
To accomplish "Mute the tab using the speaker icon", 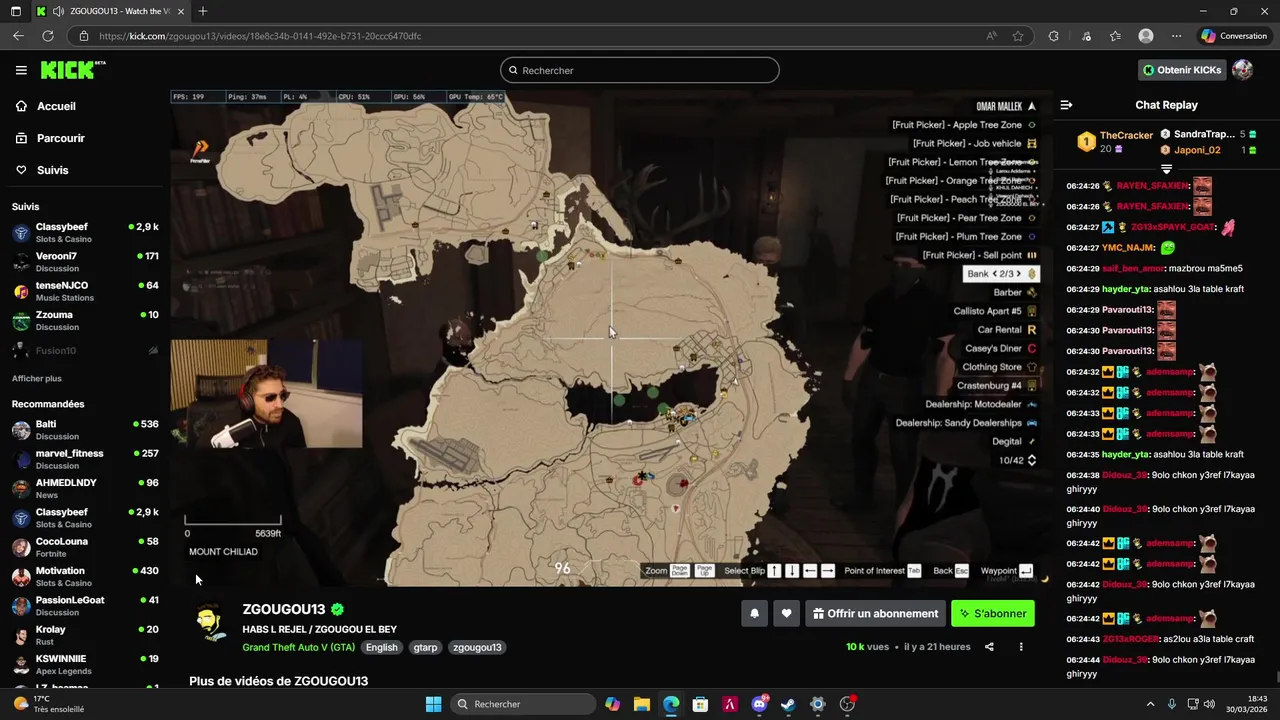I will point(57,11).
